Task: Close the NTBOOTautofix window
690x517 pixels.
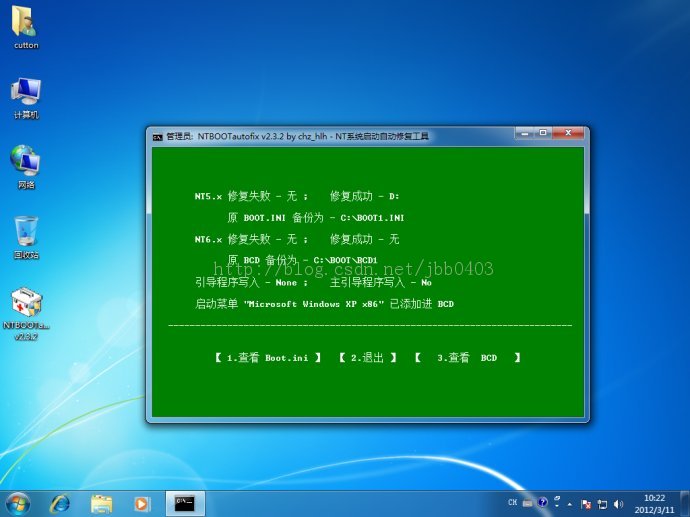Action: pos(568,132)
